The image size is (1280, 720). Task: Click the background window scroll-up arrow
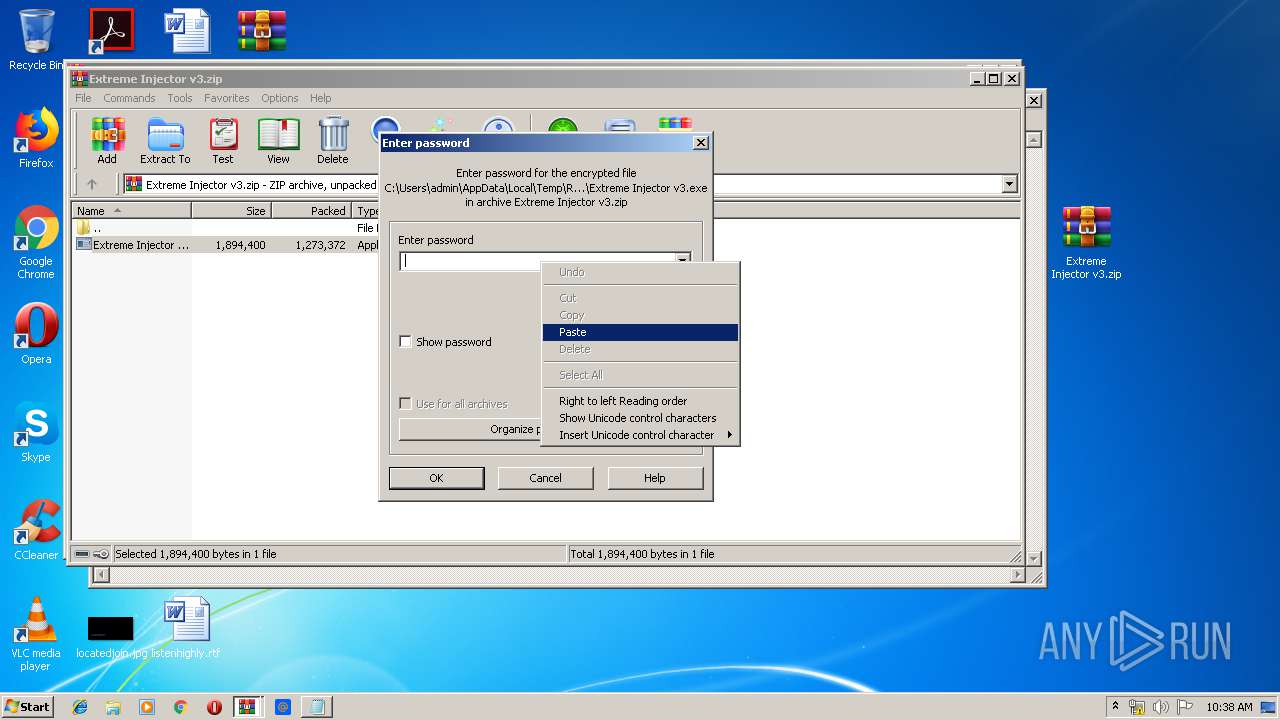pyautogui.click(x=1034, y=140)
